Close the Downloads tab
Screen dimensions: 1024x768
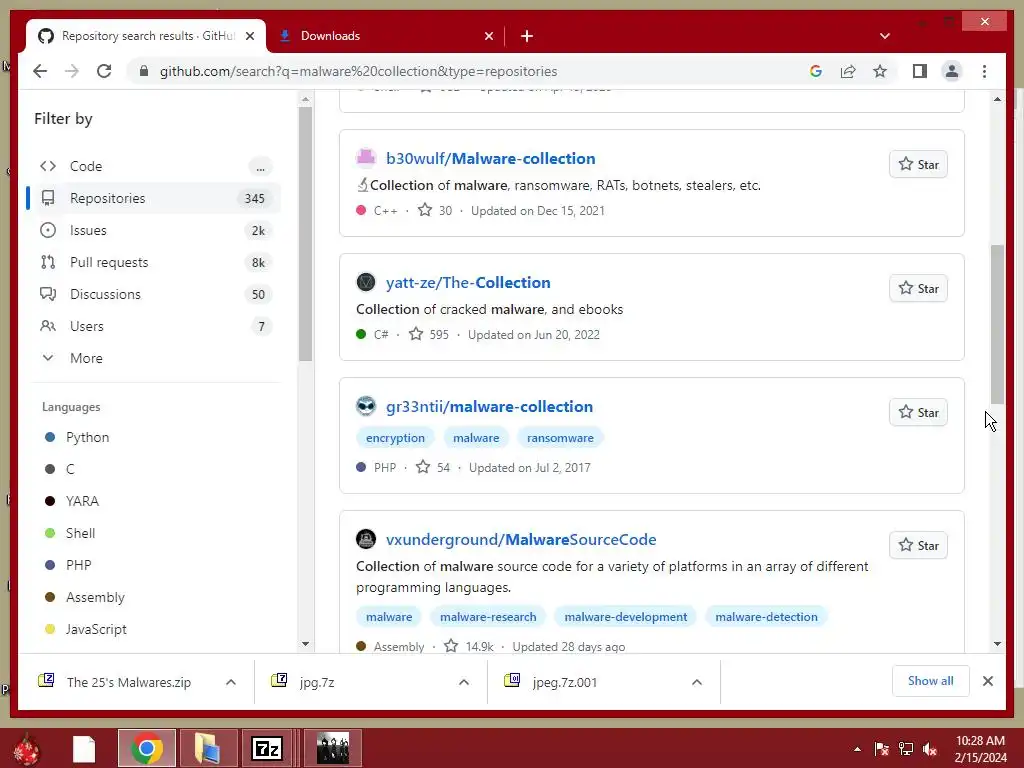pos(488,36)
